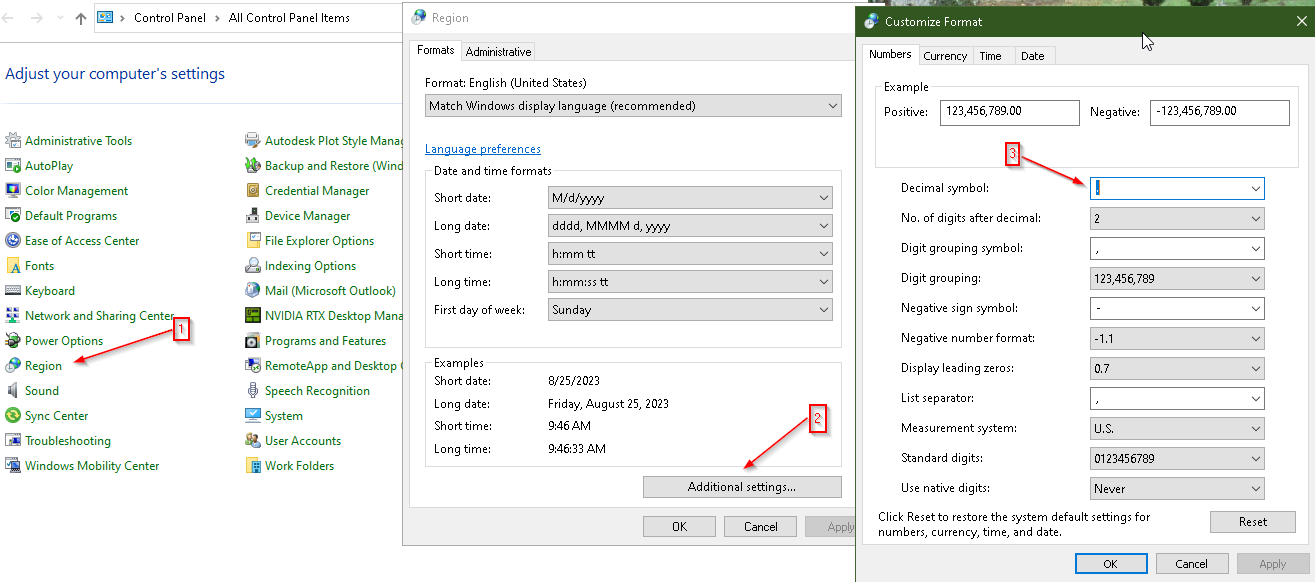
Task: Switch to the Administrative tab
Action: (498, 52)
